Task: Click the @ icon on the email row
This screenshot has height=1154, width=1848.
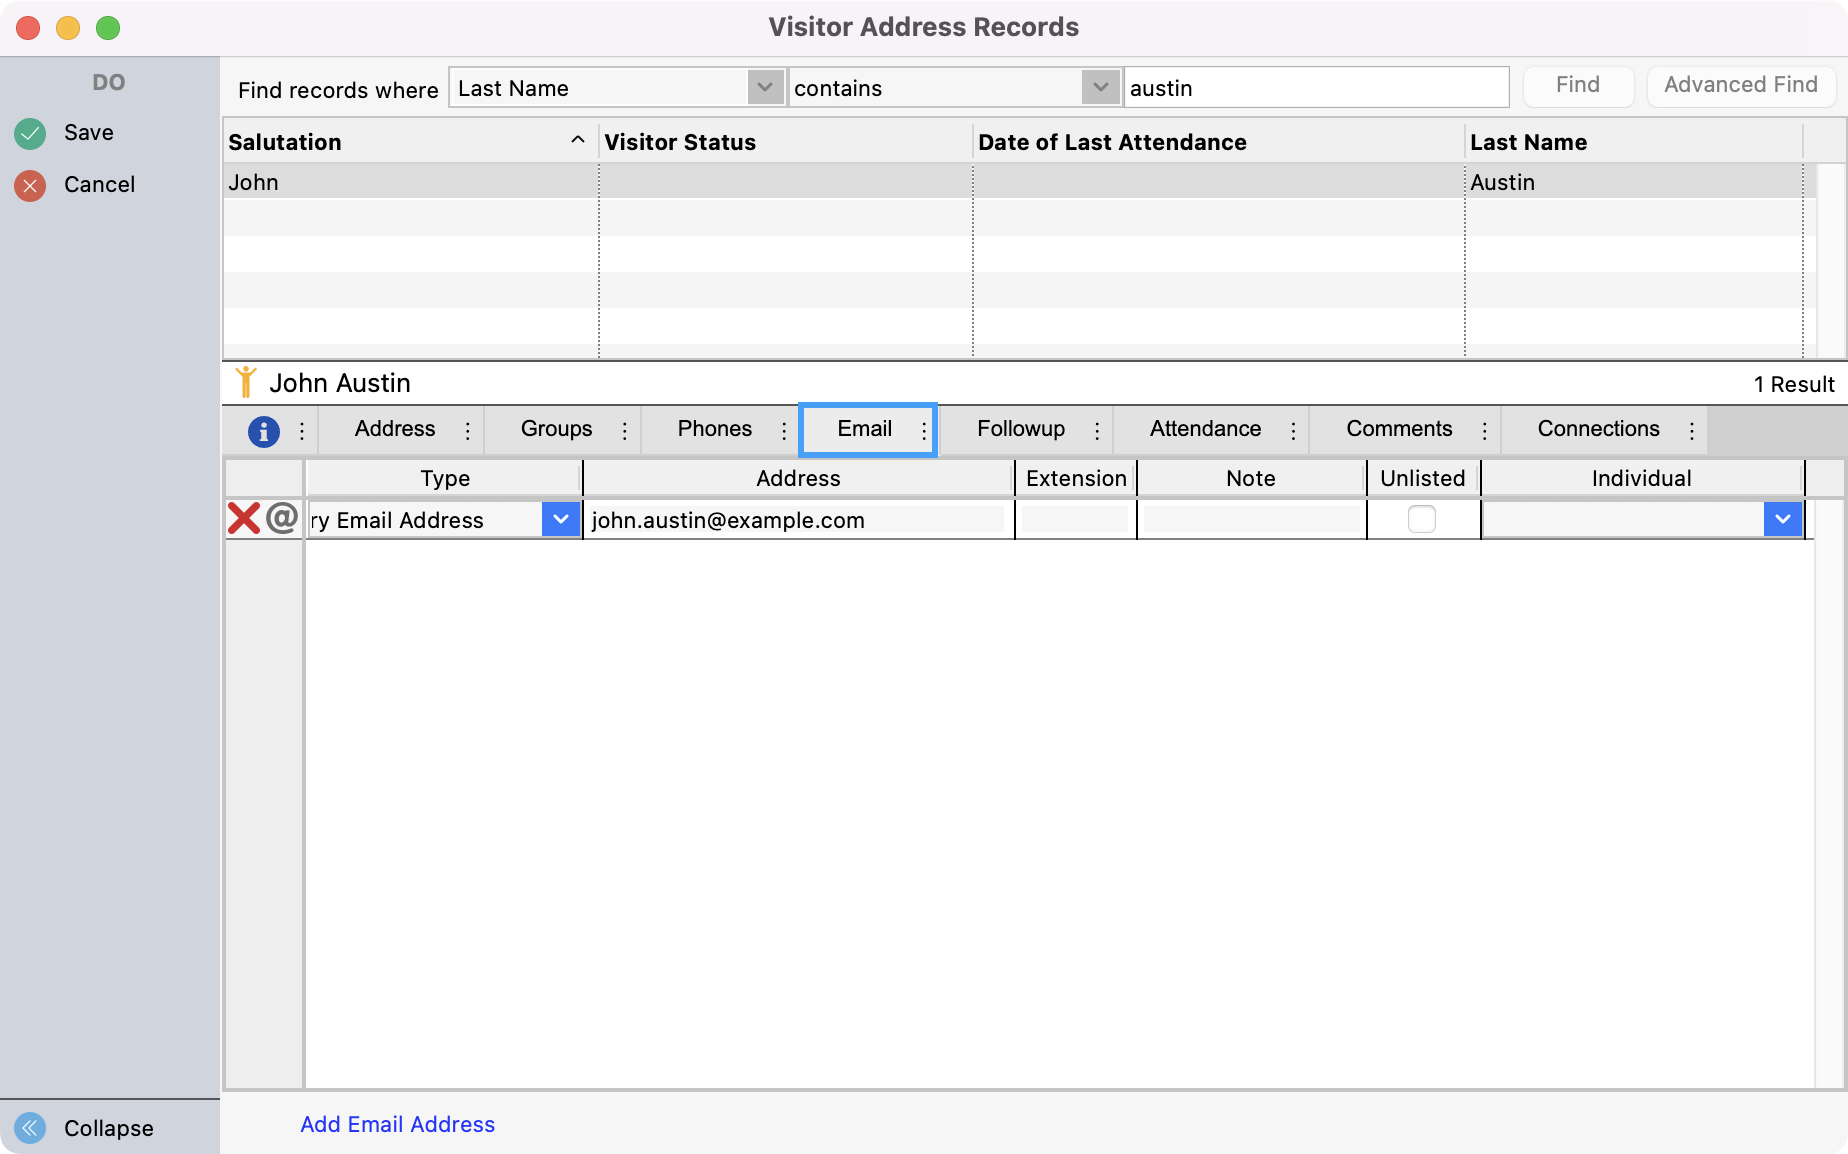Action: [283, 518]
